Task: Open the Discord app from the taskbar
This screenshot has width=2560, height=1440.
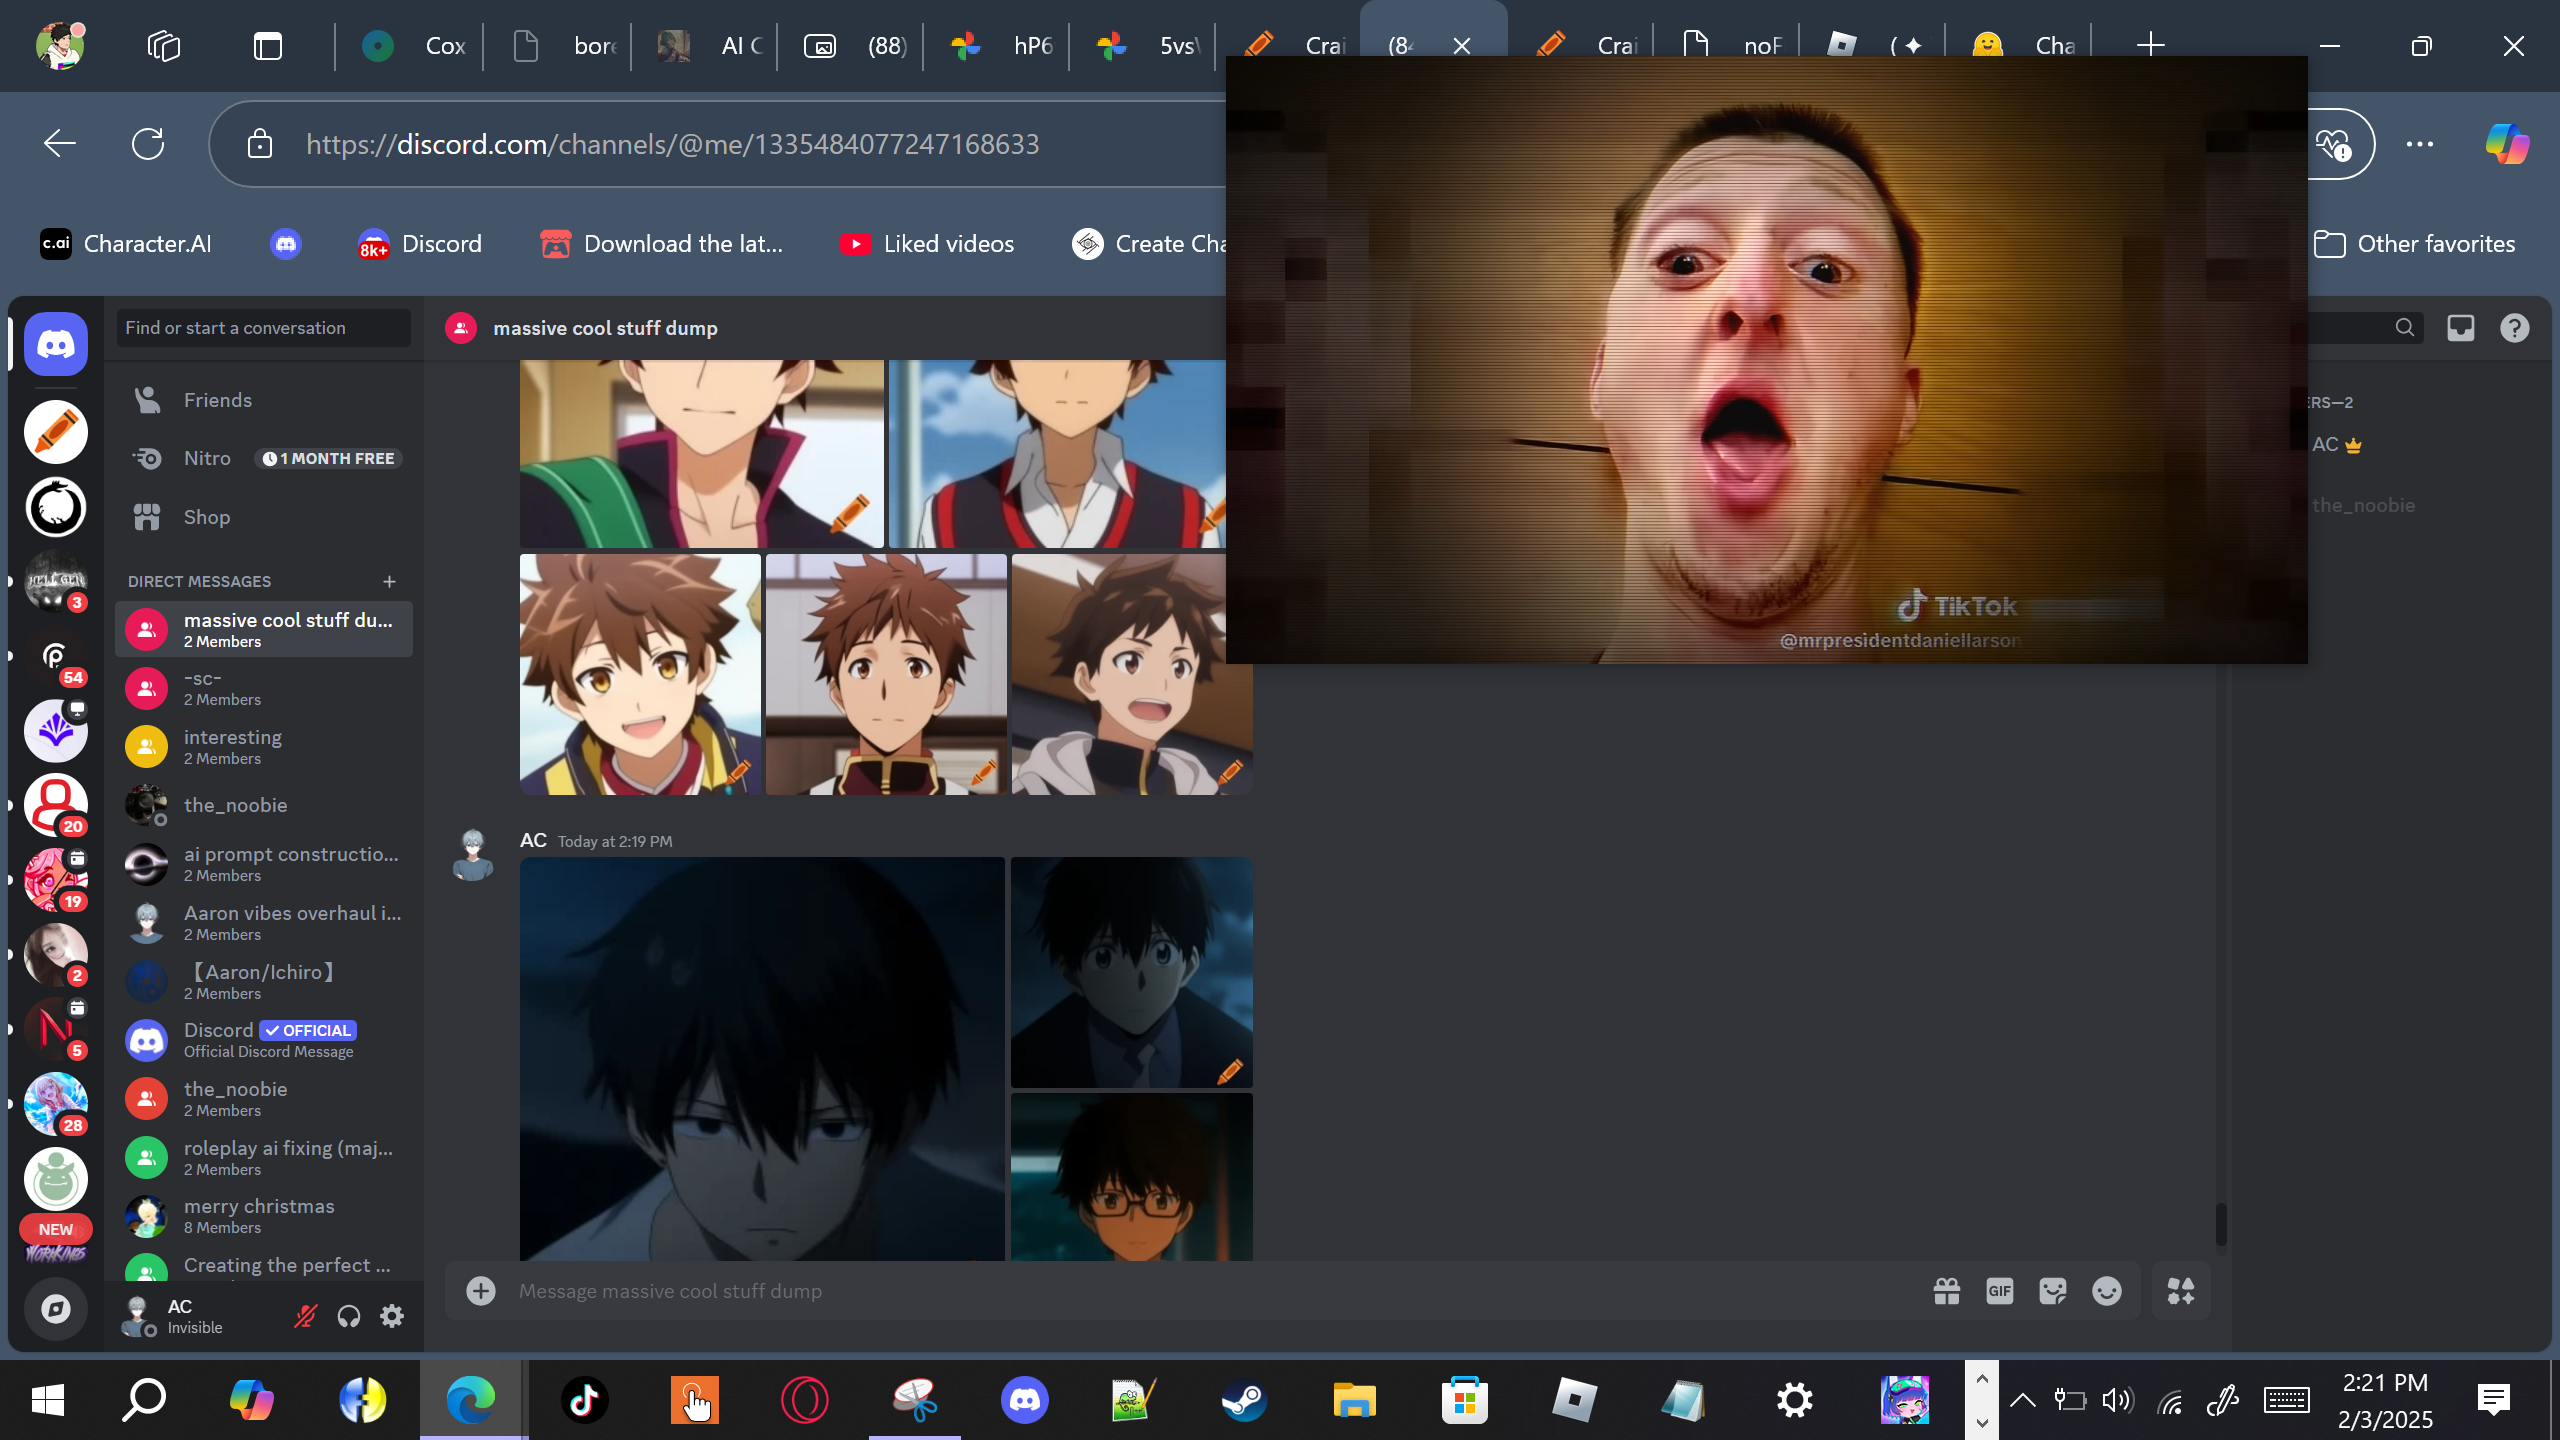Action: coord(1025,1400)
